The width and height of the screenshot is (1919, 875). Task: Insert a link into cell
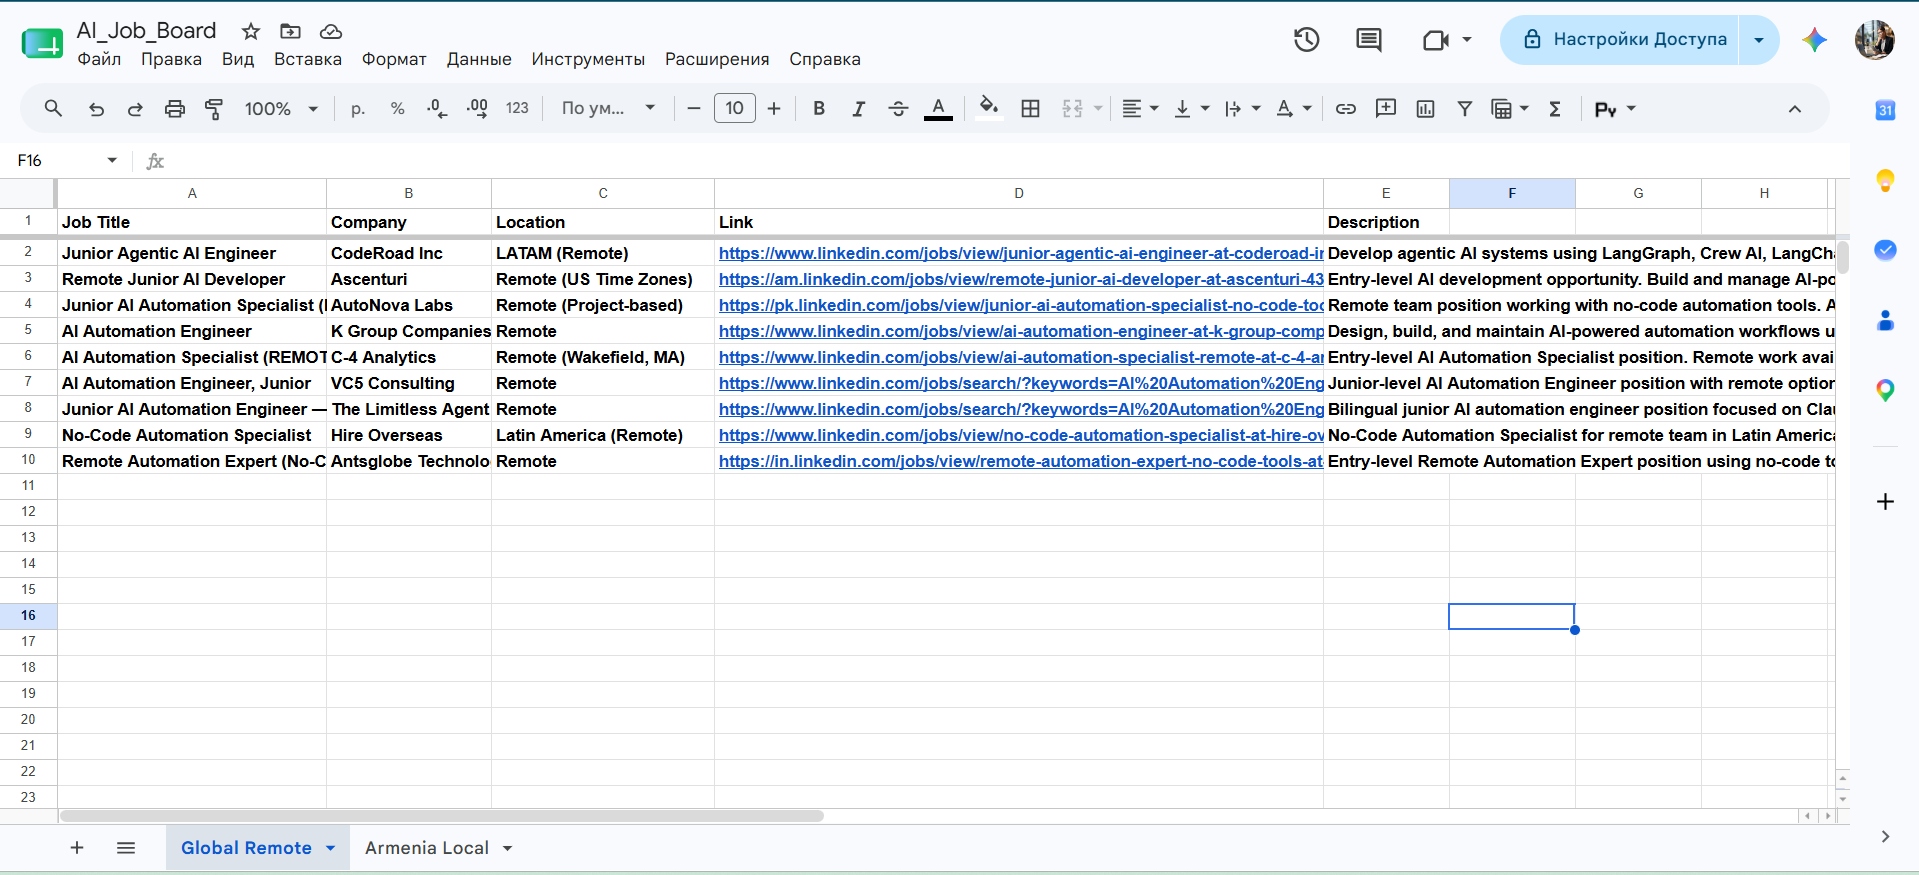(1346, 109)
